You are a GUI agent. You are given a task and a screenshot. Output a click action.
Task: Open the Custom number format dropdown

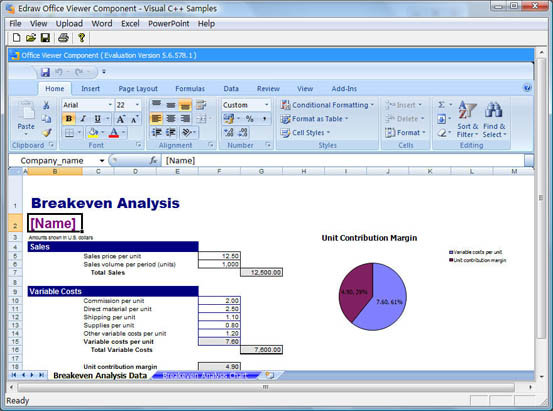coord(267,105)
